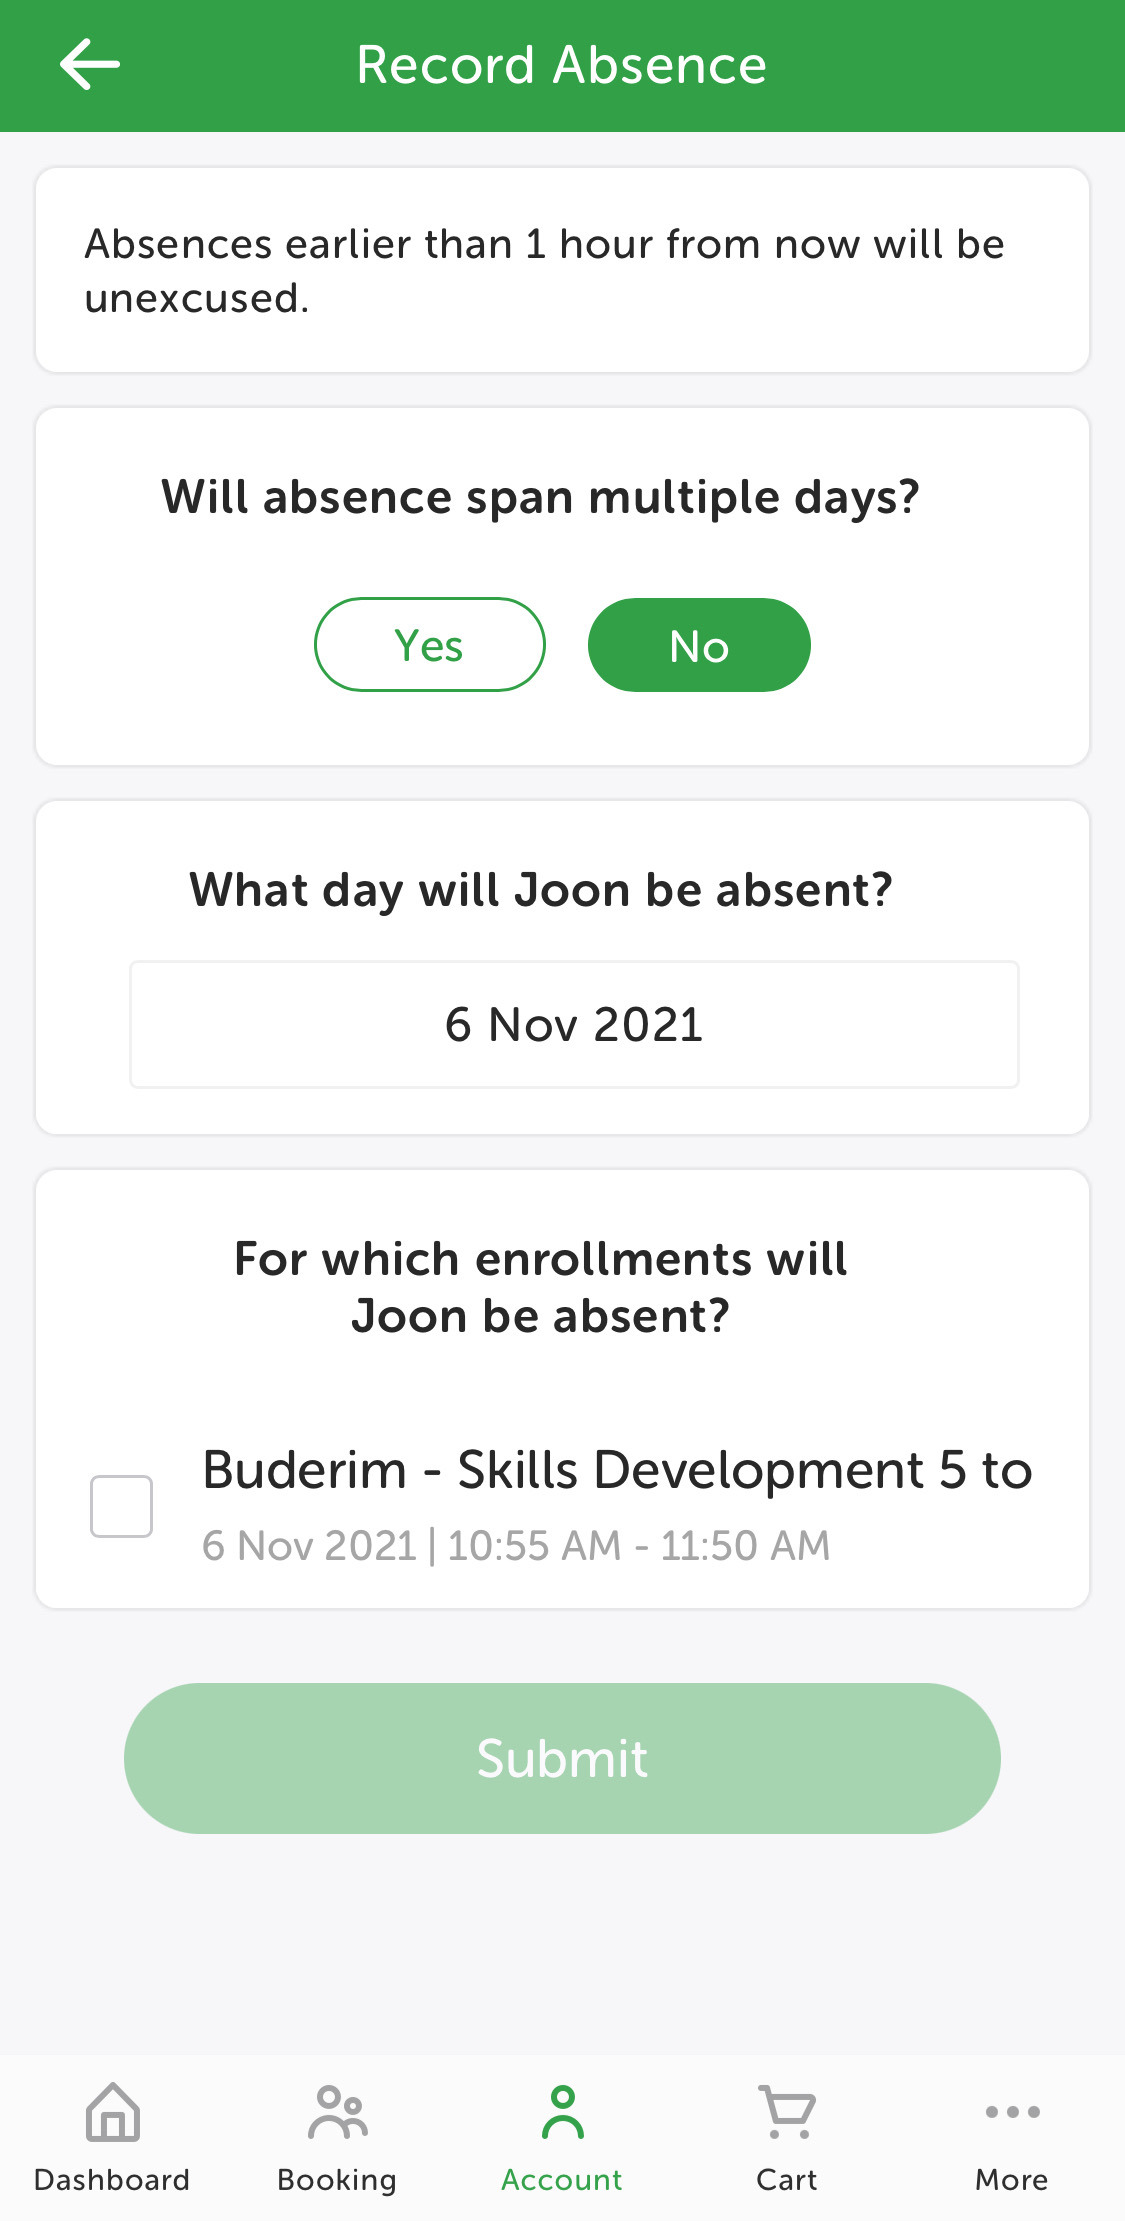Tap the unexcused absences notice text
Image resolution: width=1125 pixels, height=2221 pixels.
click(545, 271)
